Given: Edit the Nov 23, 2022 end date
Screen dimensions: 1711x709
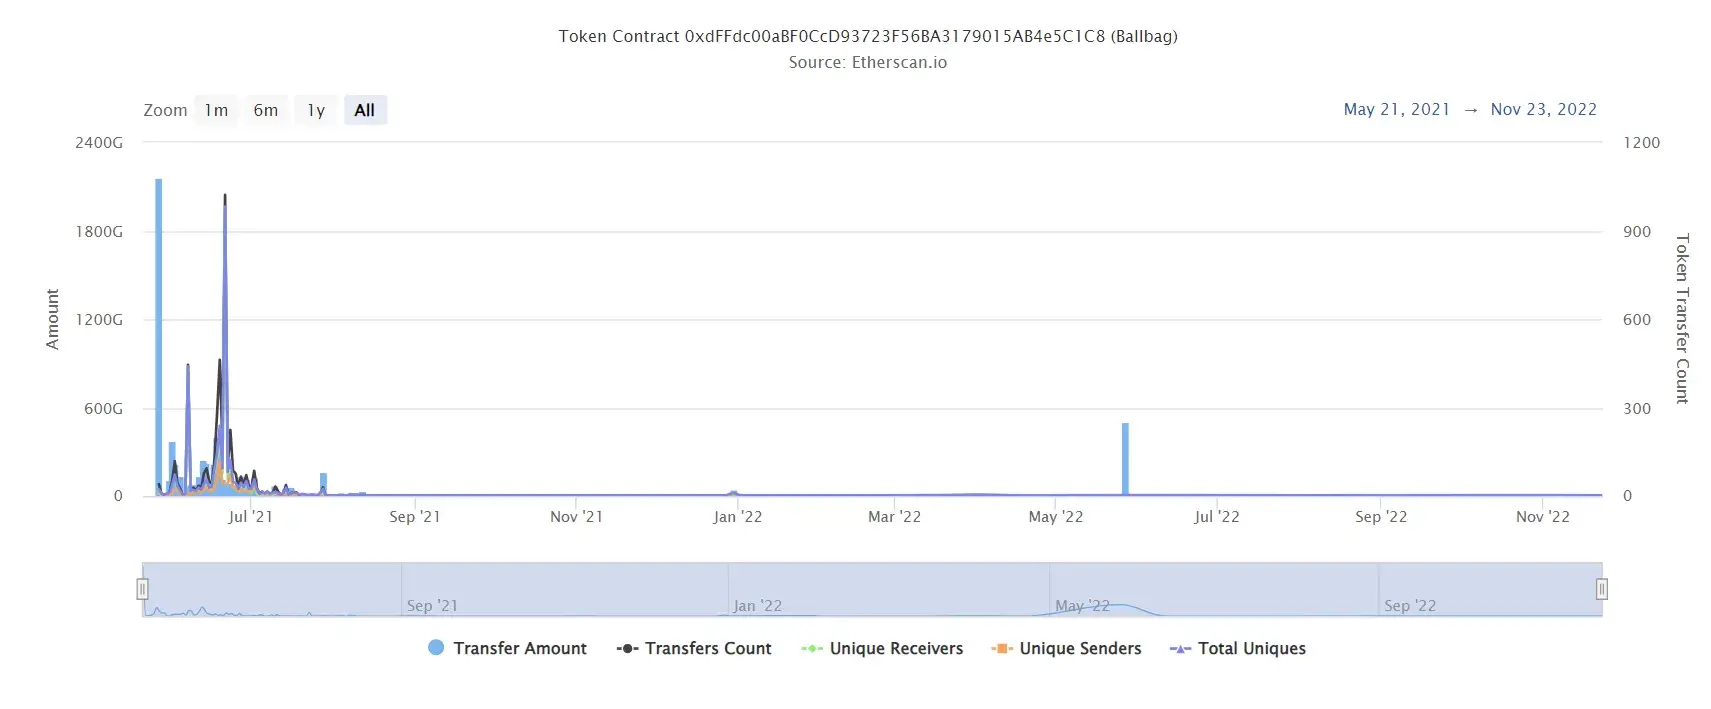Looking at the screenshot, I should tap(1543, 109).
